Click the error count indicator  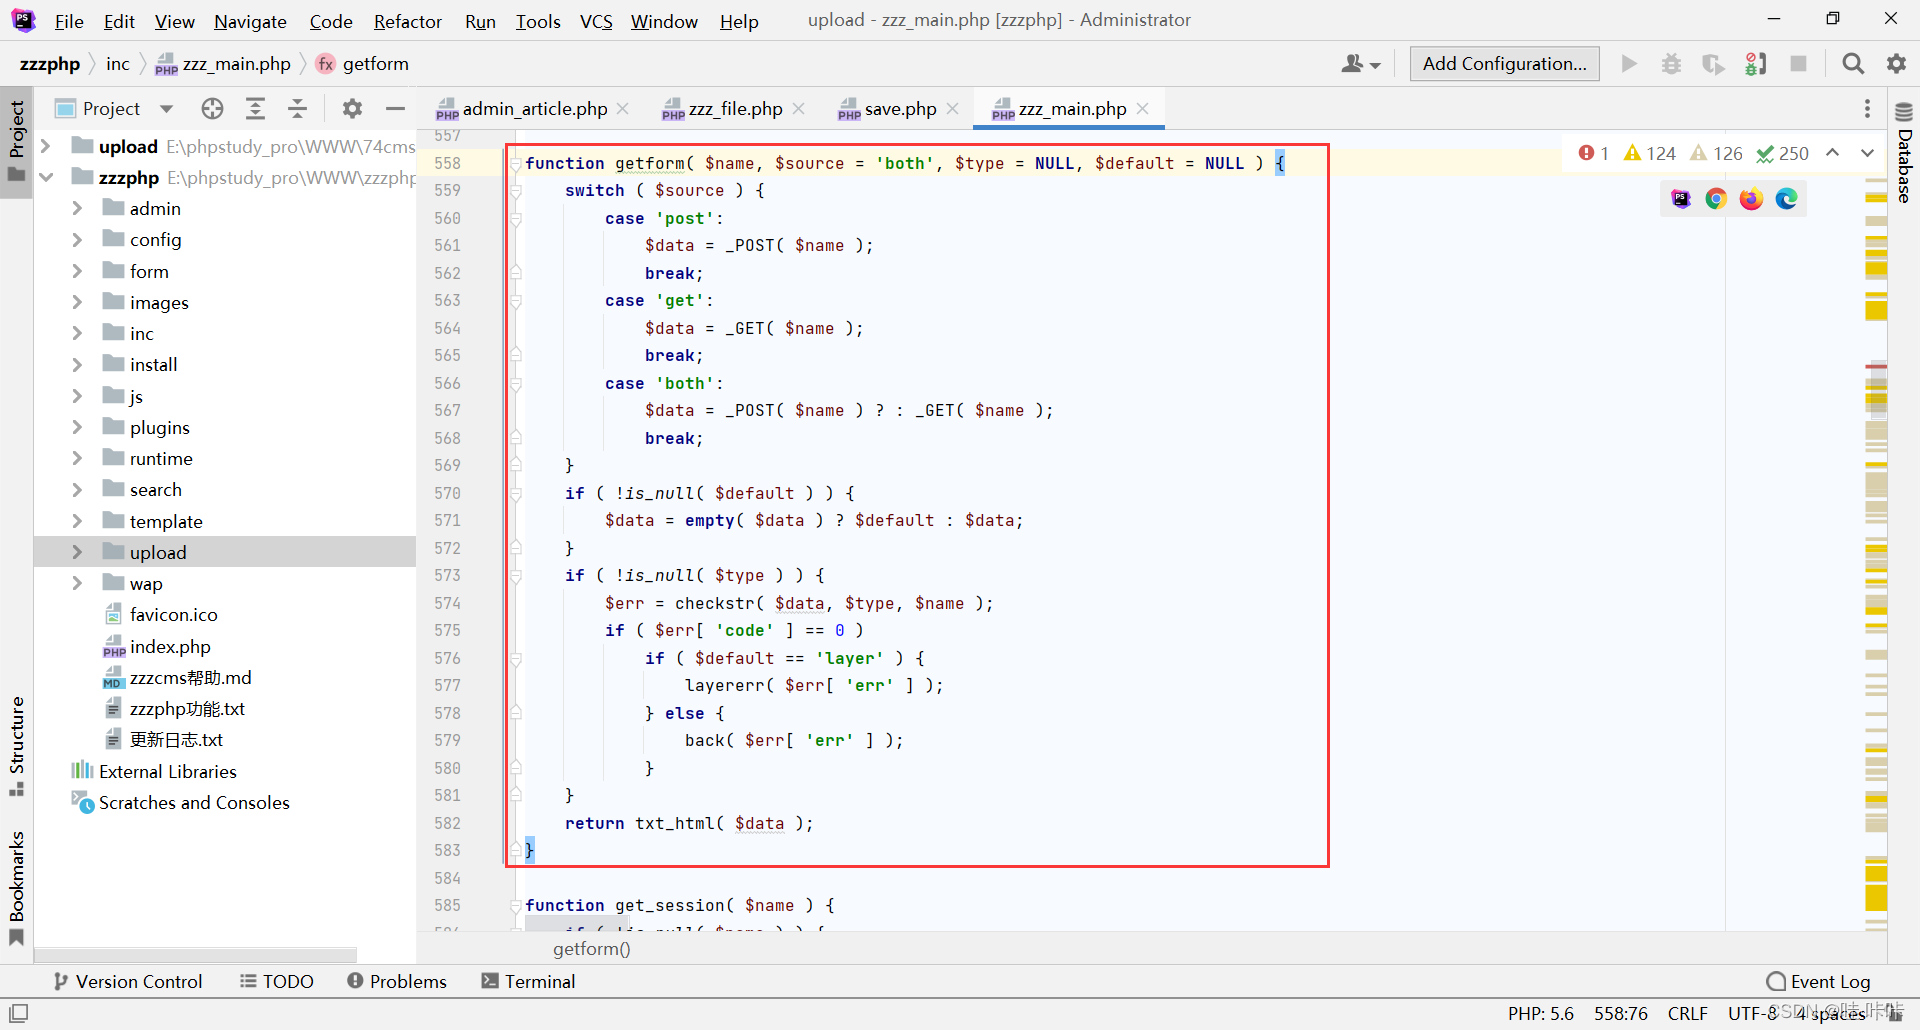[1594, 153]
